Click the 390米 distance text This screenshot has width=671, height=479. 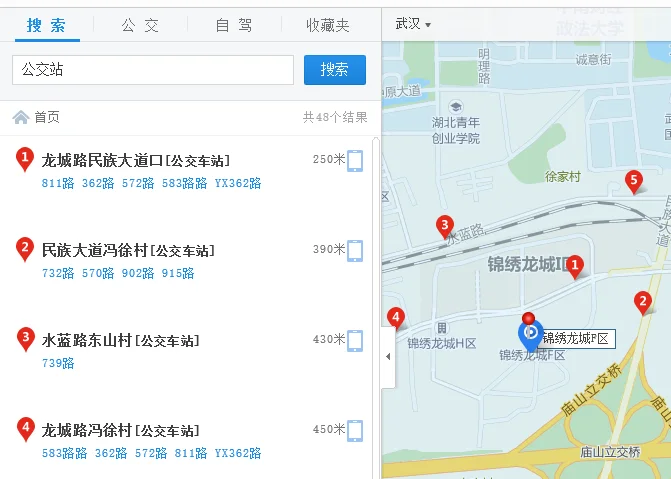(x=329, y=249)
